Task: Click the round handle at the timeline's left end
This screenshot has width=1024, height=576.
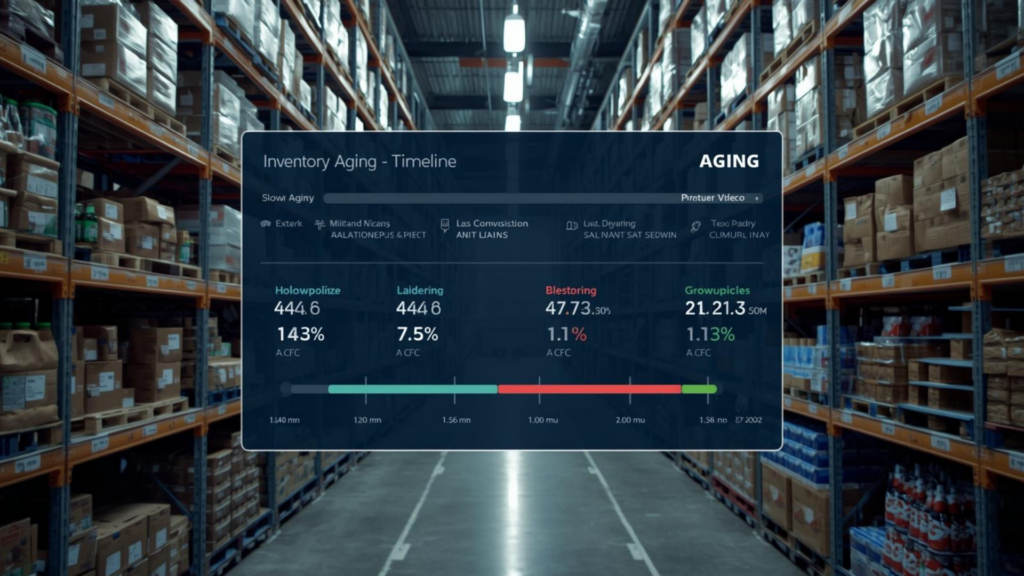Action: 285,389
